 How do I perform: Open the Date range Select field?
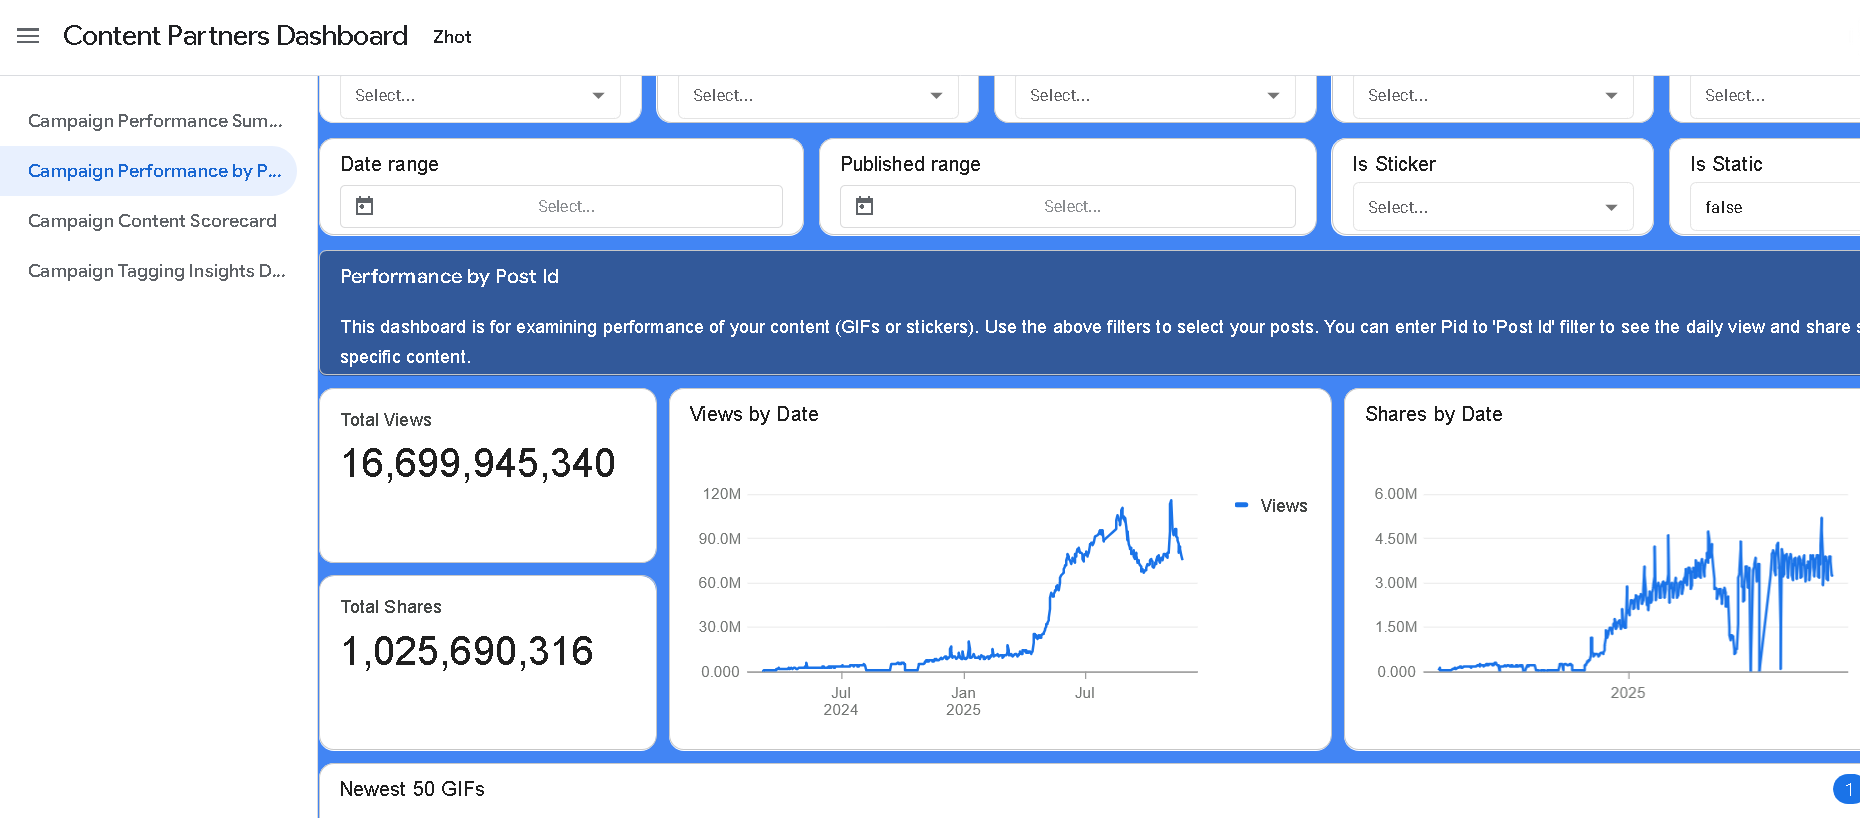565,206
